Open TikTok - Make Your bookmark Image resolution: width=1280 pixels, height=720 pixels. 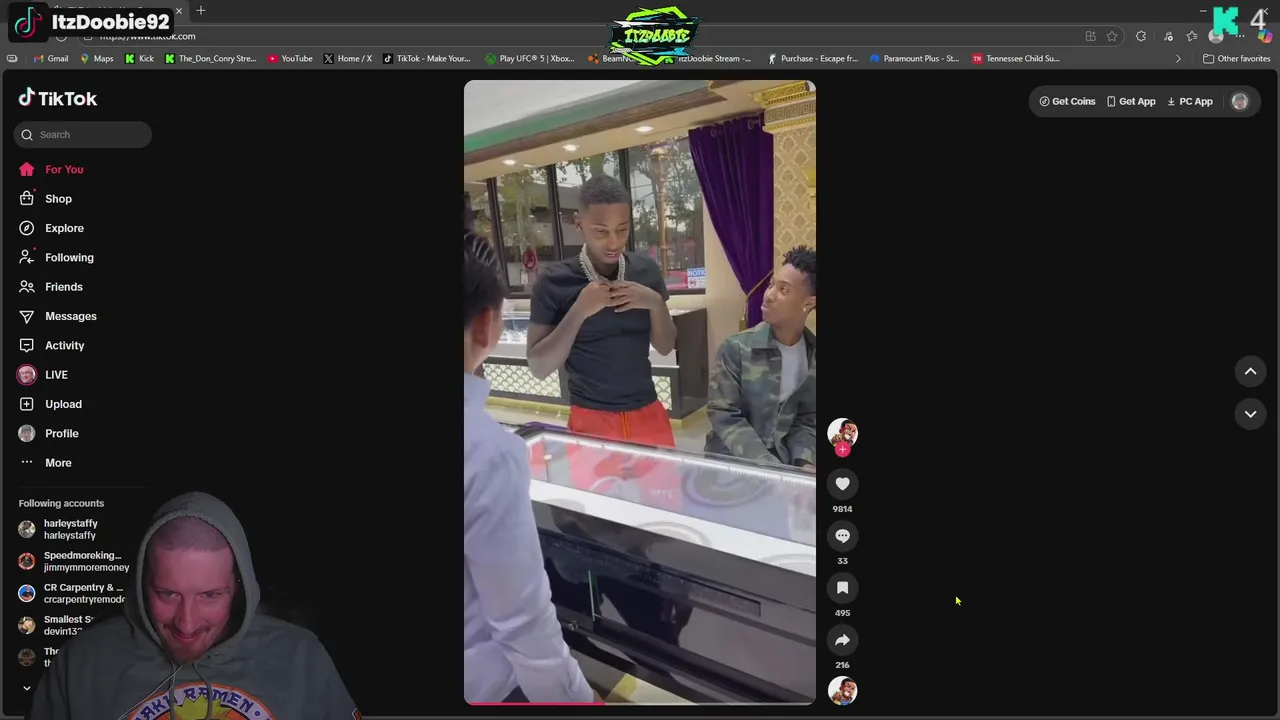[x=427, y=59]
